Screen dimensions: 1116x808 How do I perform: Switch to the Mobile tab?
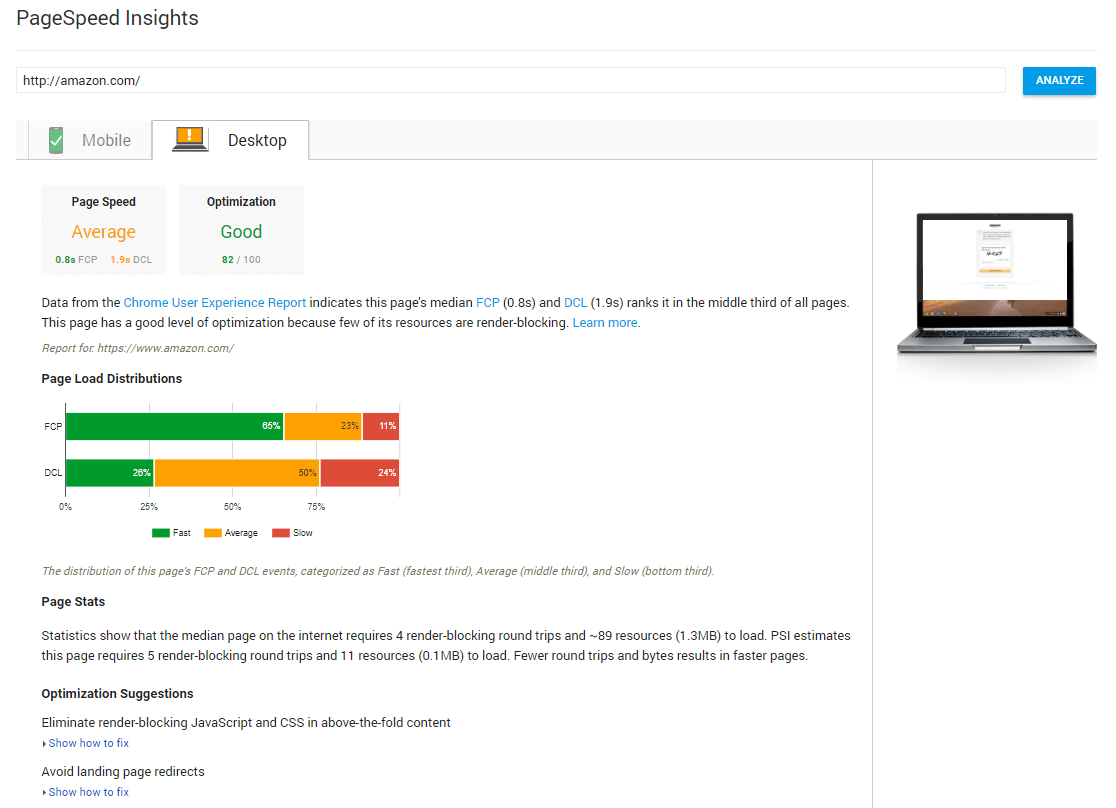[x=90, y=140]
